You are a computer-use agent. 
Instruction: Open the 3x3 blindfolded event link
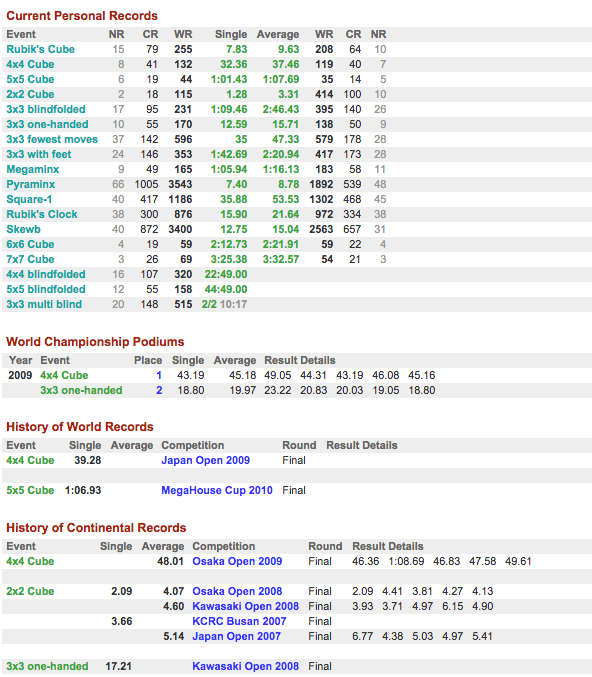tap(46, 109)
